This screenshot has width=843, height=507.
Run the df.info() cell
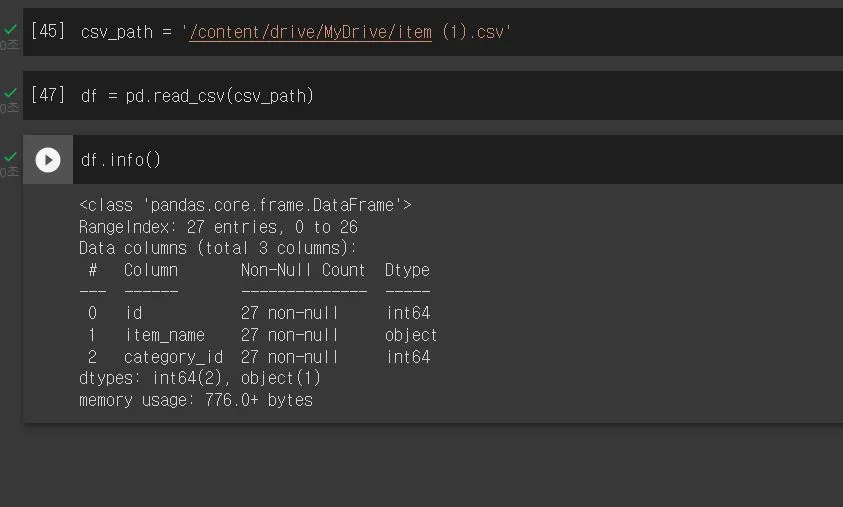pyautogui.click(x=48, y=160)
